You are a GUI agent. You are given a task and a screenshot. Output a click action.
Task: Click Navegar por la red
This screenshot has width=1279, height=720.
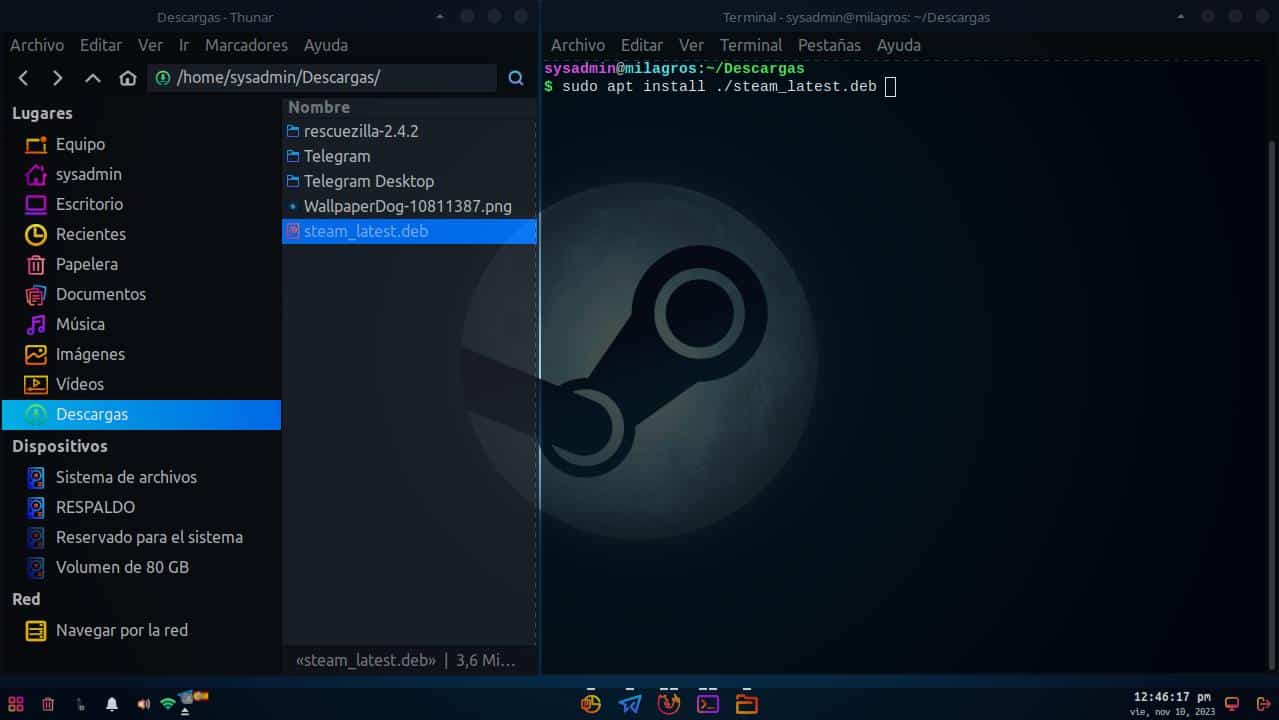point(121,630)
